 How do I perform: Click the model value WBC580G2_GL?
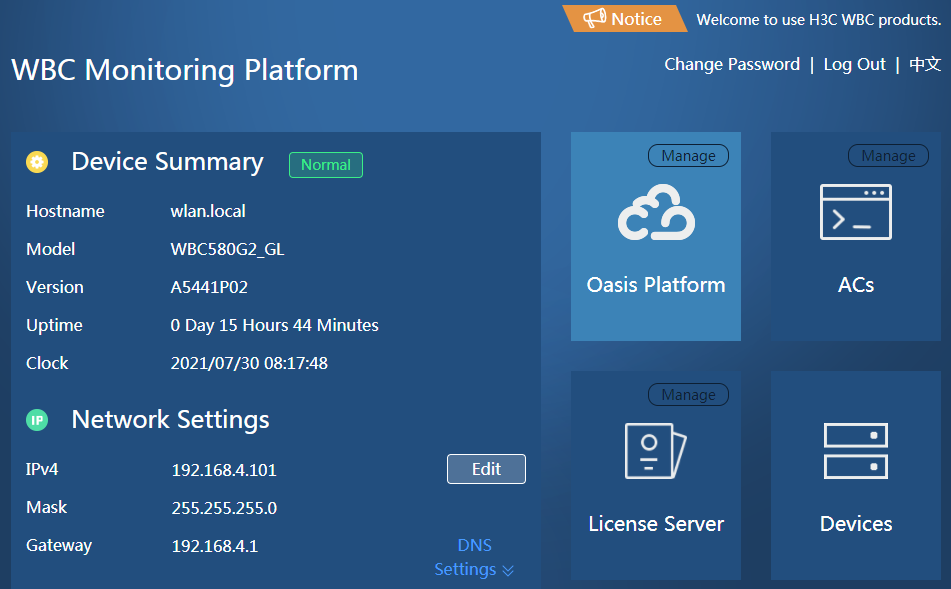227,249
